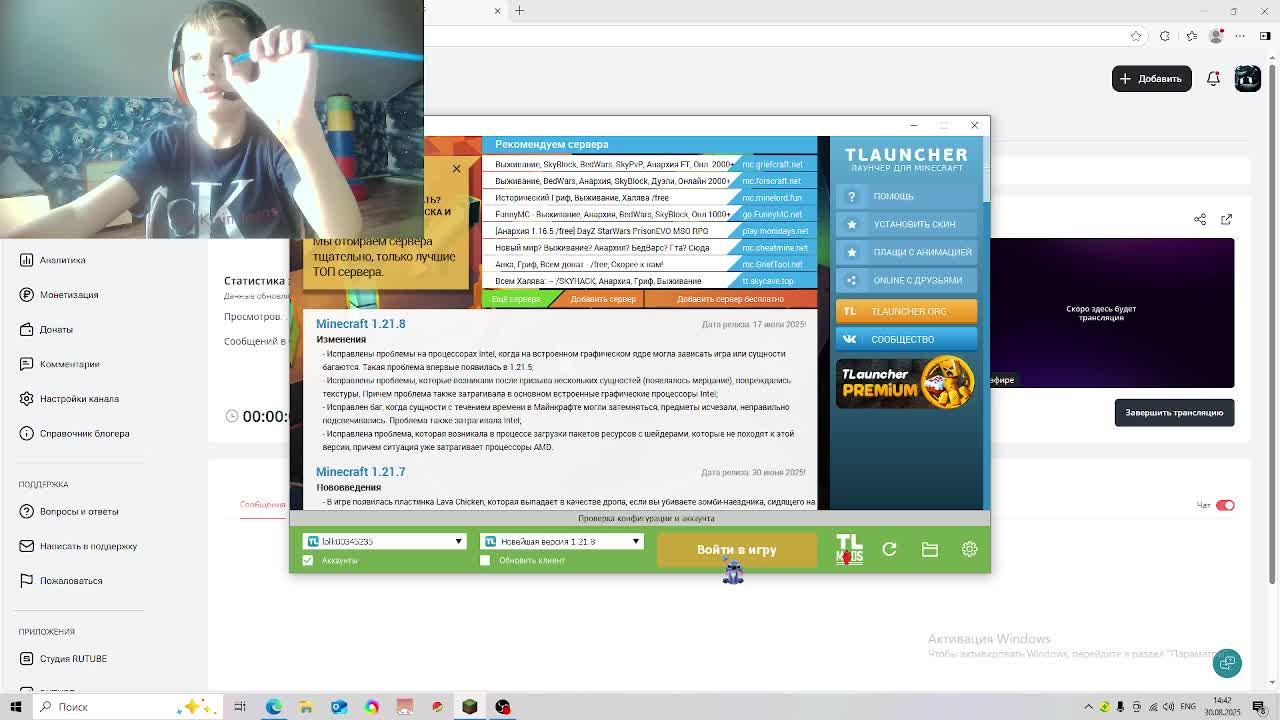The width and height of the screenshot is (1280, 720).
Task: Click the stream preview player
Action: click(x=1112, y=313)
